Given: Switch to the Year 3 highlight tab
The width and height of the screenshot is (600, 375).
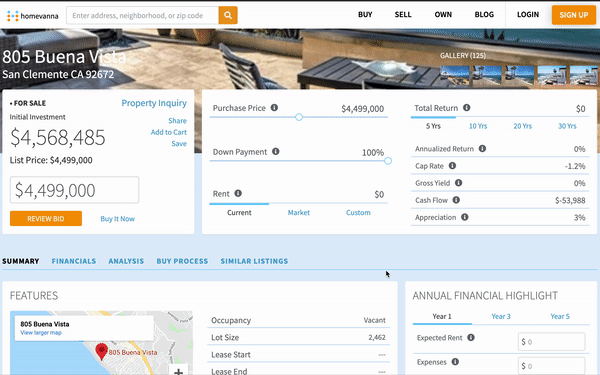Looking at the screenshot, I should pos(501,316).
